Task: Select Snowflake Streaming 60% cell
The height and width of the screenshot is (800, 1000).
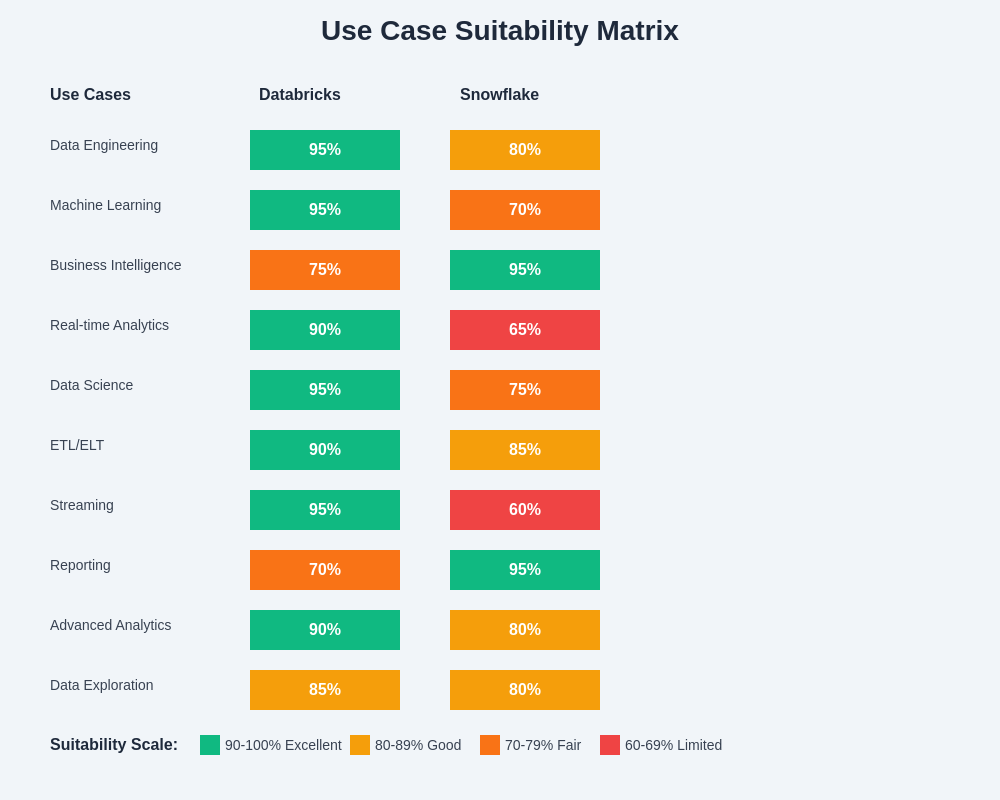Action: 525,510
